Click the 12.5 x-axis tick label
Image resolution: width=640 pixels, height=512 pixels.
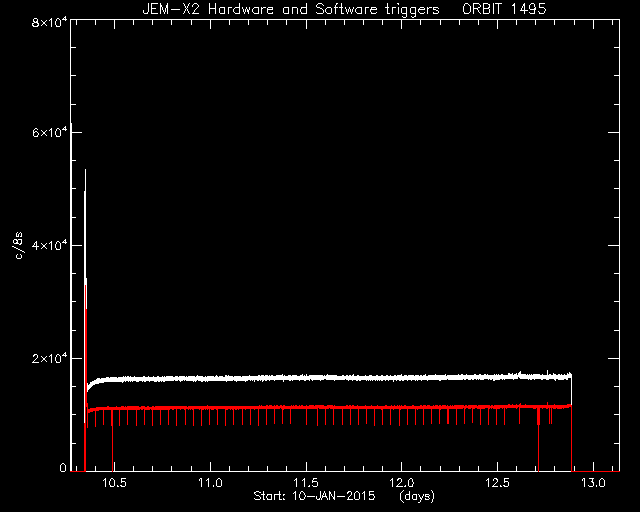coord(497,483)
